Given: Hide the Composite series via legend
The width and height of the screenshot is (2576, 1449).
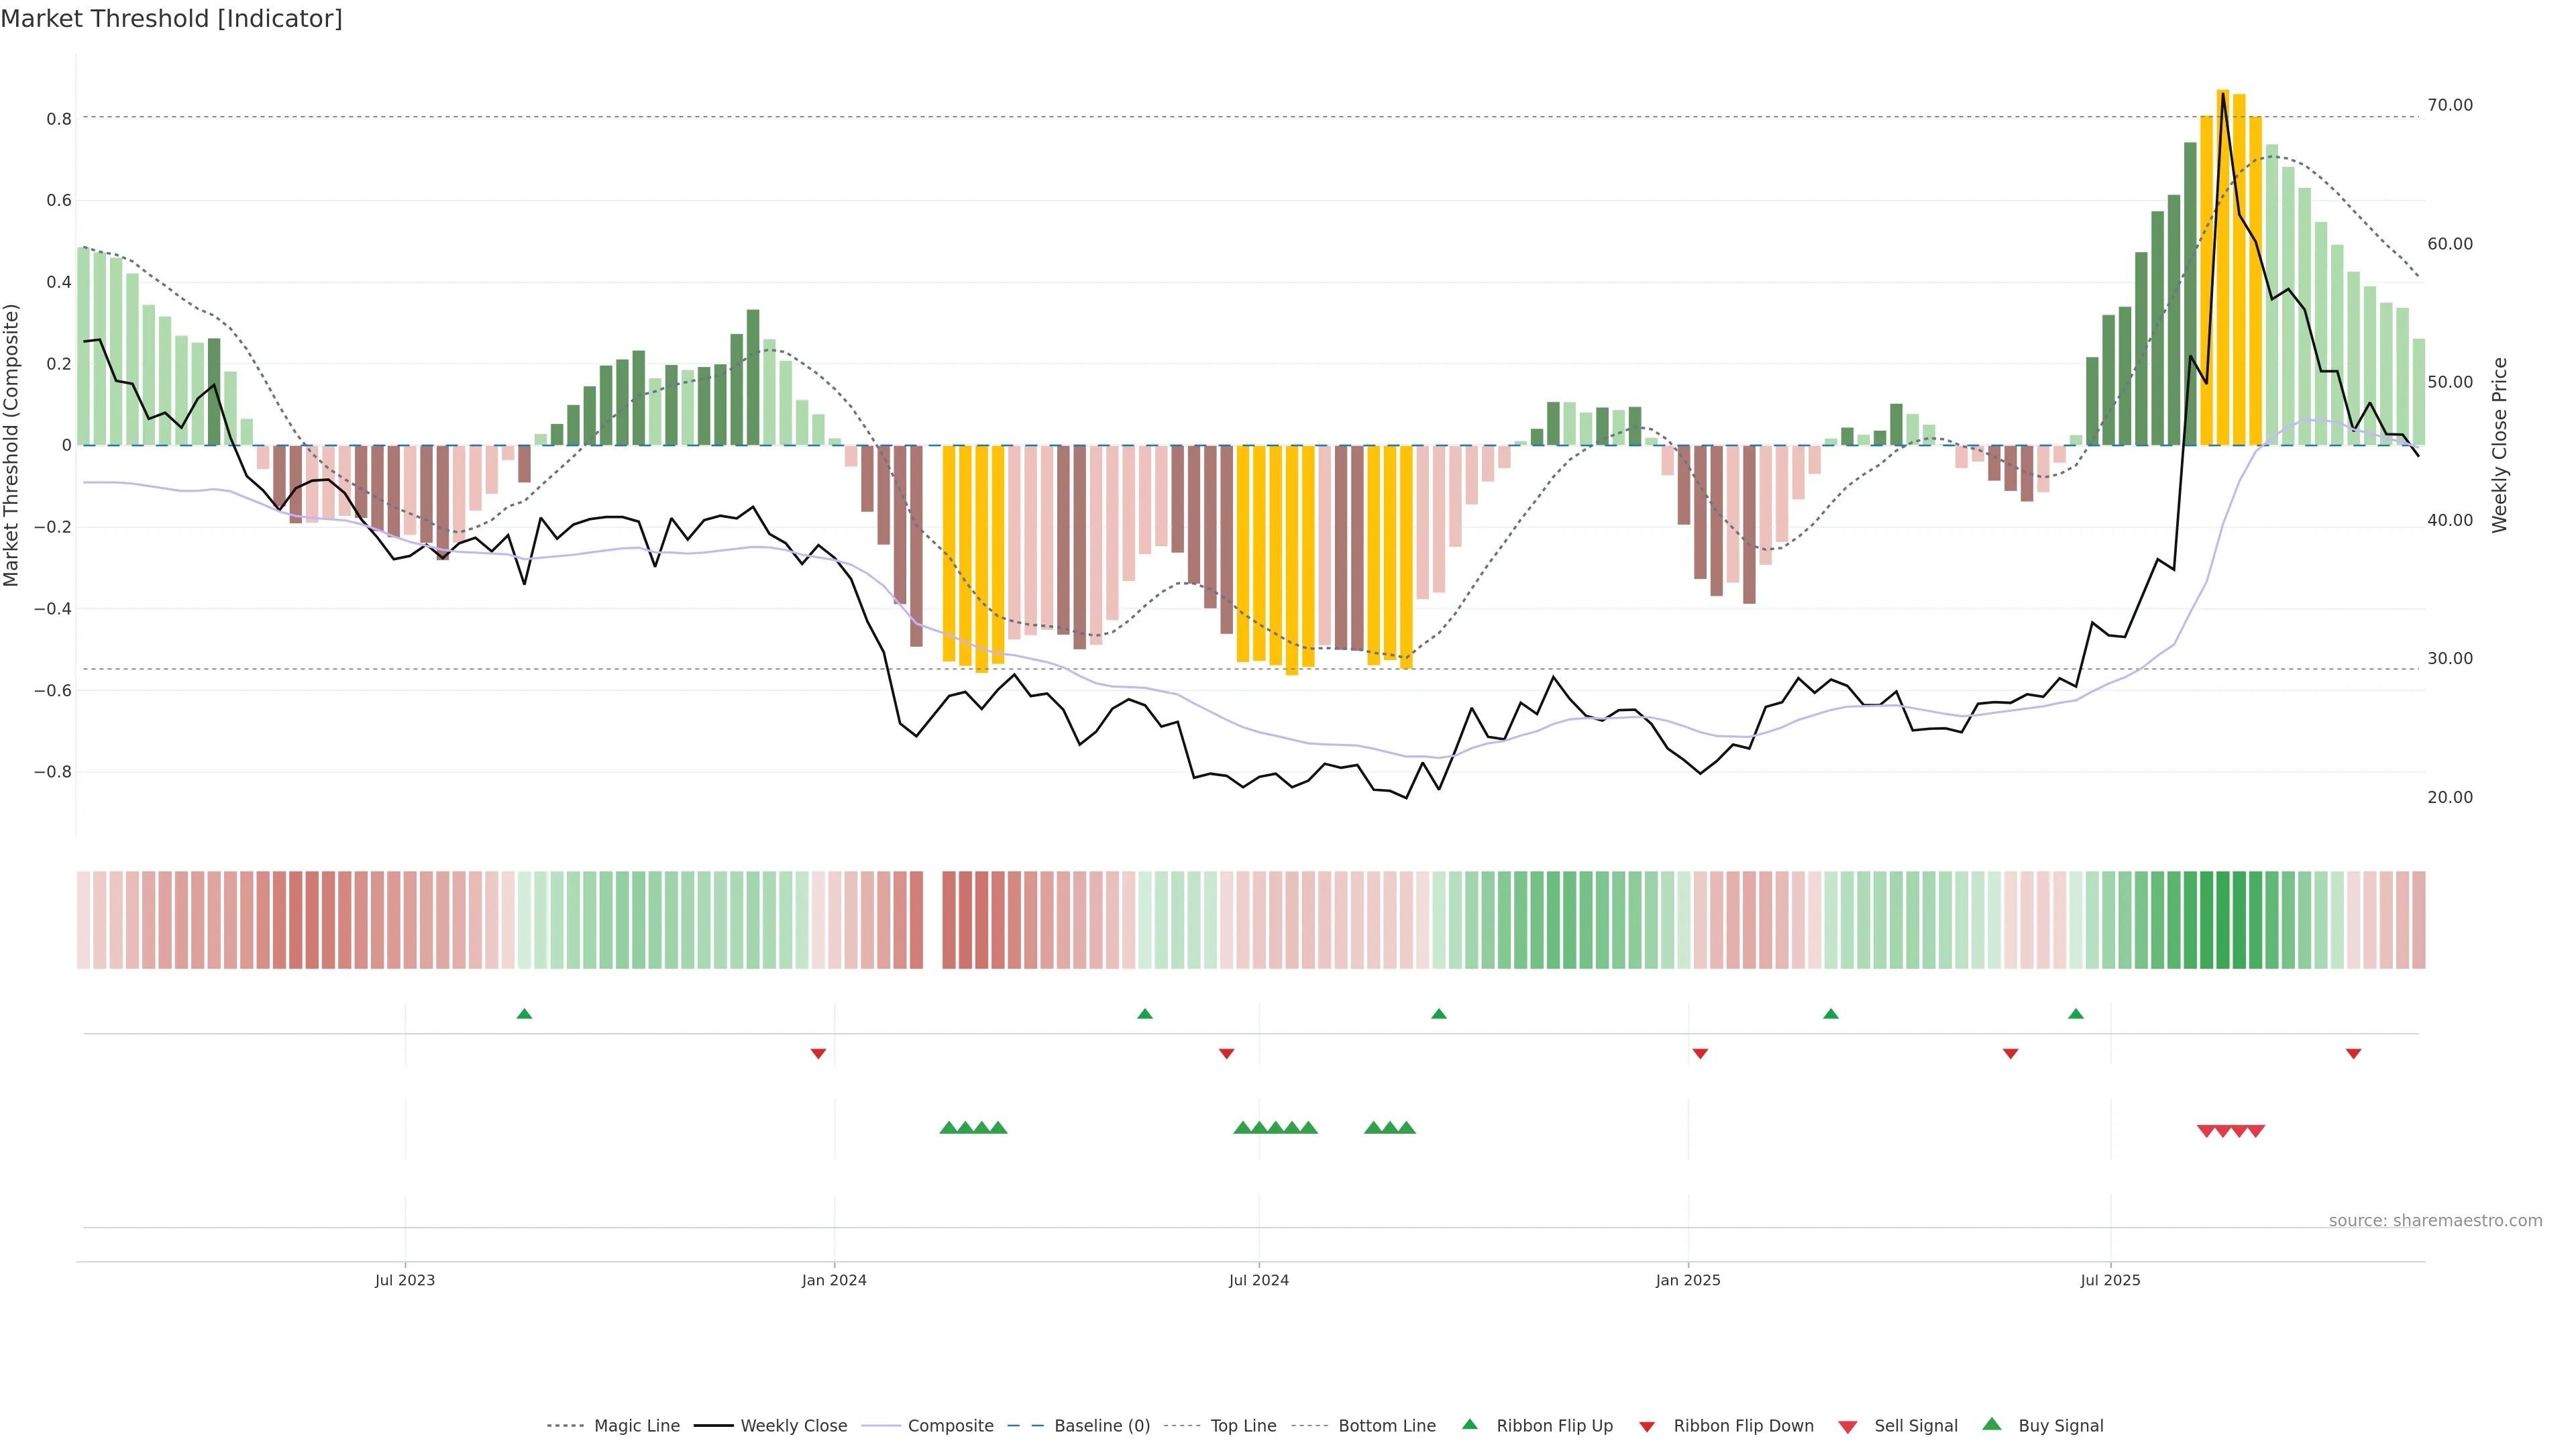Looking at the screenshot, I should coord(950,1426).
